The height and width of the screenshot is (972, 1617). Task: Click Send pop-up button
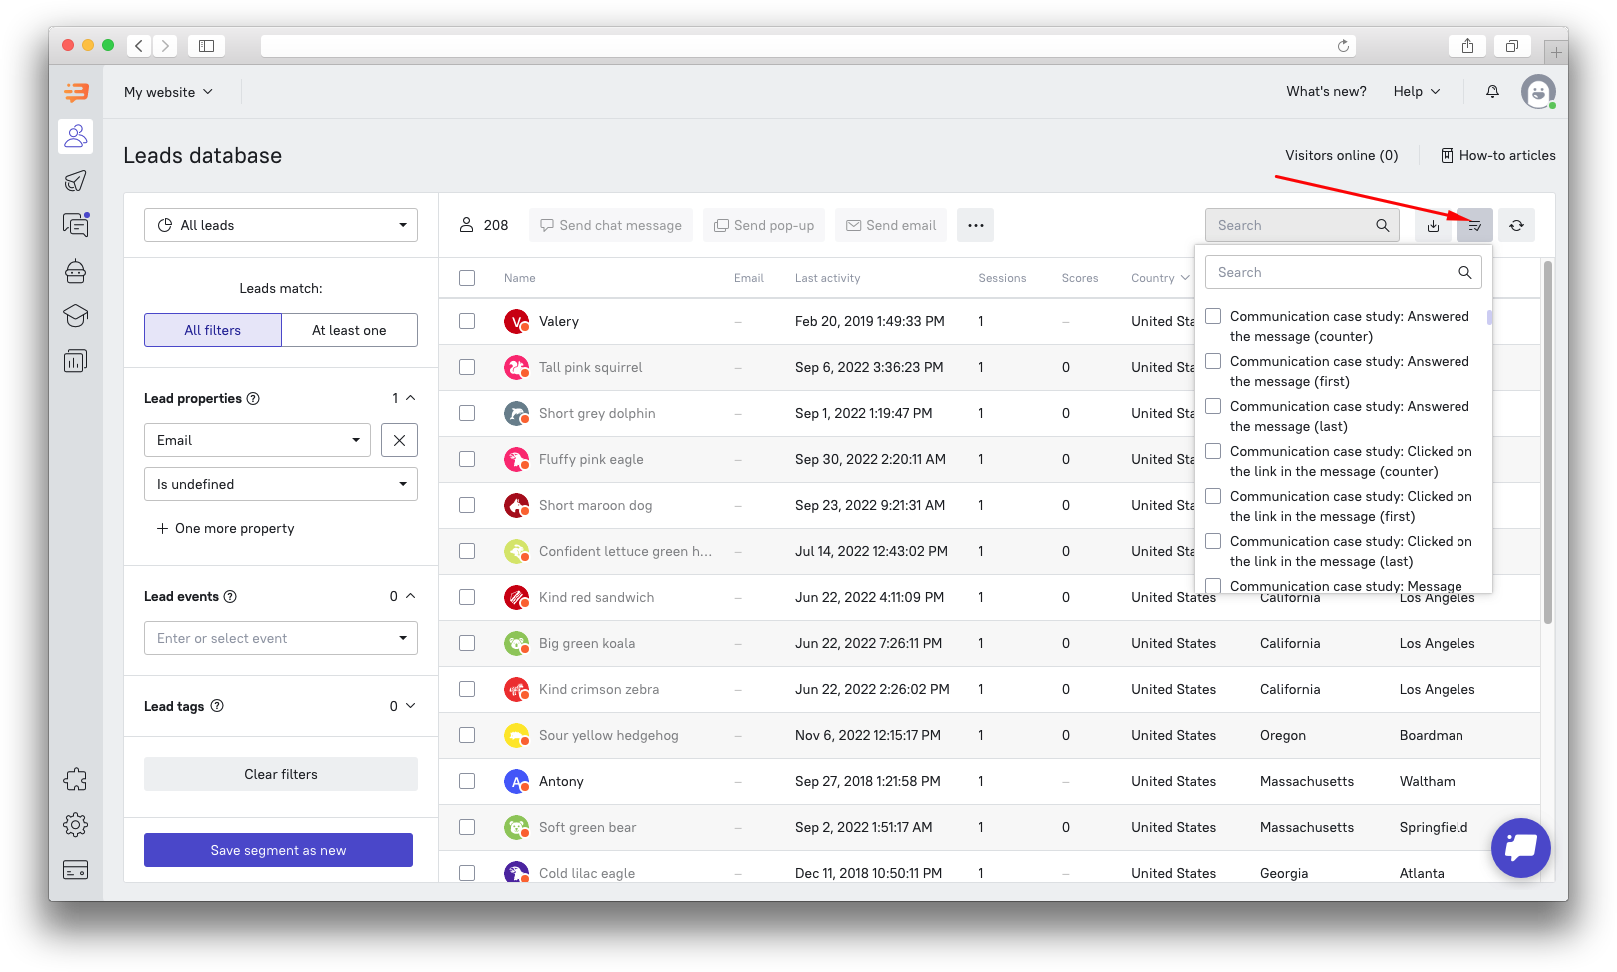click(x=764, y=226)
